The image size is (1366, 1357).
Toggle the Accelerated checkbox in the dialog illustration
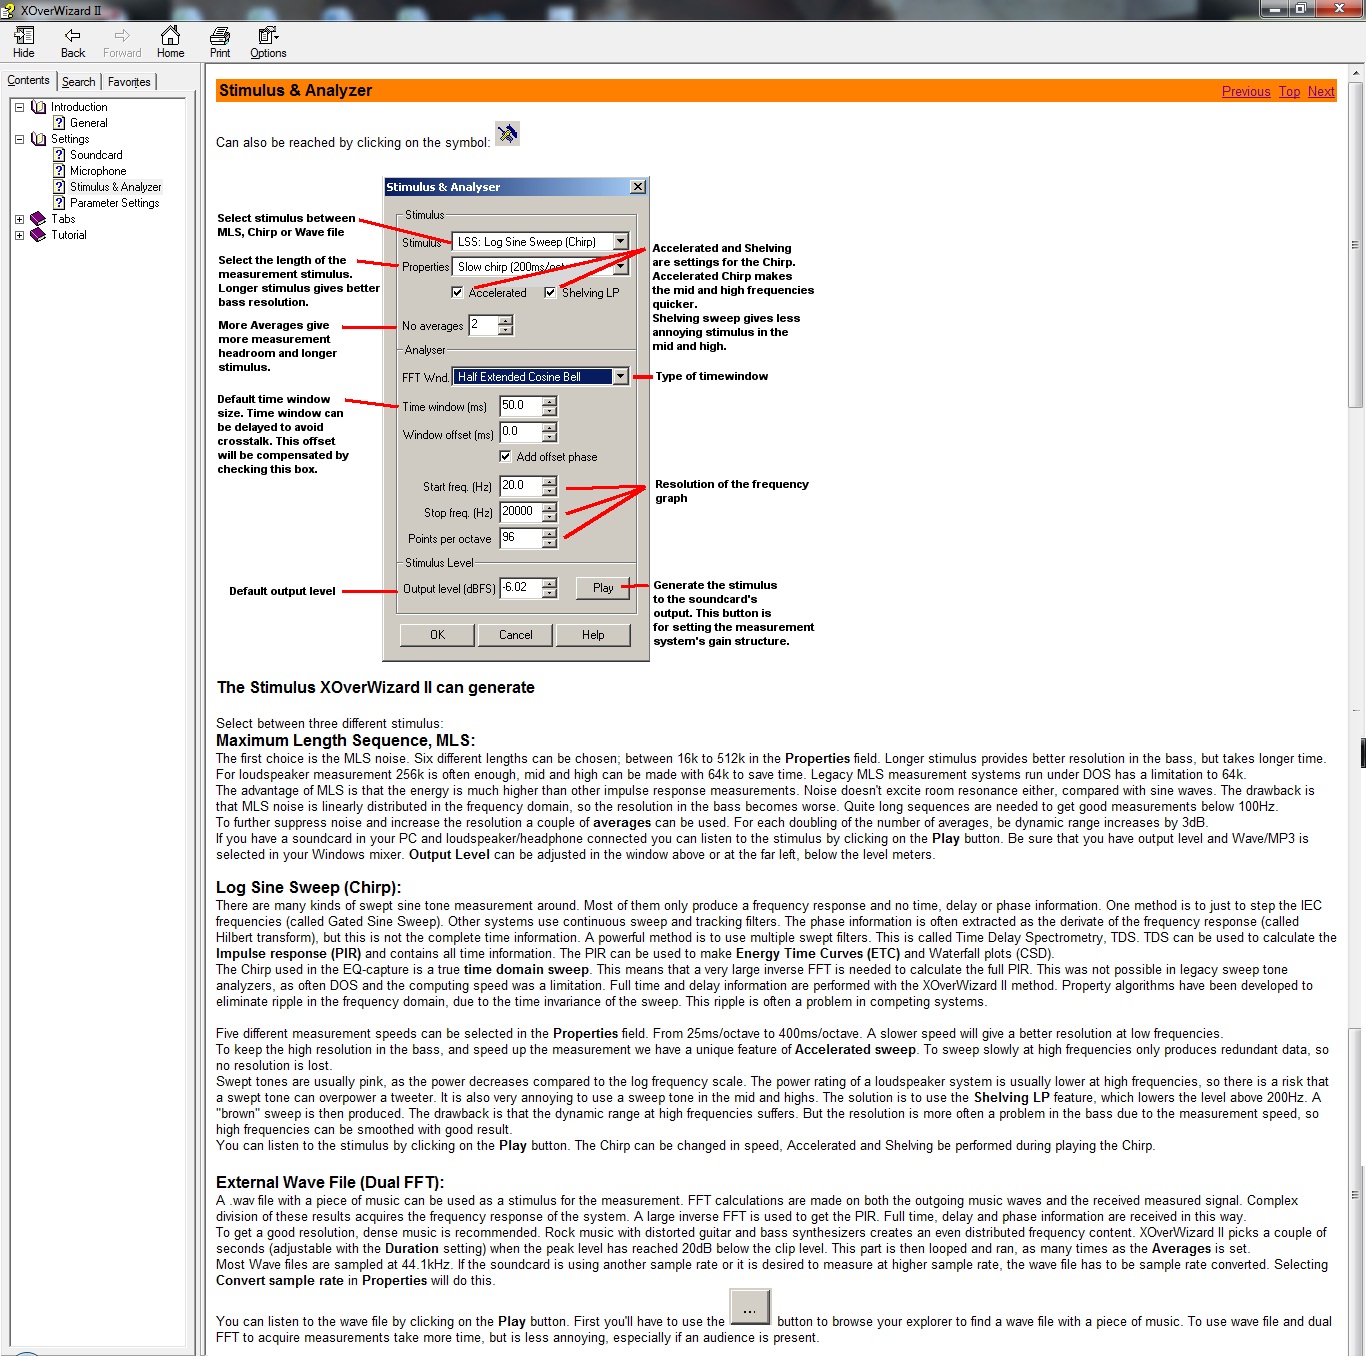coord(457,293)
